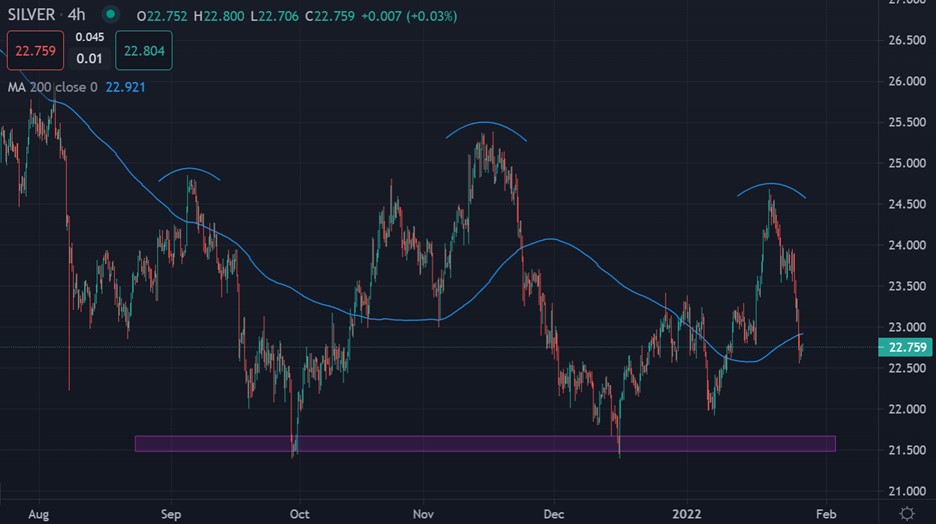Image resolution: width=936 pixels, height=524 pixels.
Task: Select the arc drawing over September peak
Action: pyautogui.click(x=188, y=171)
